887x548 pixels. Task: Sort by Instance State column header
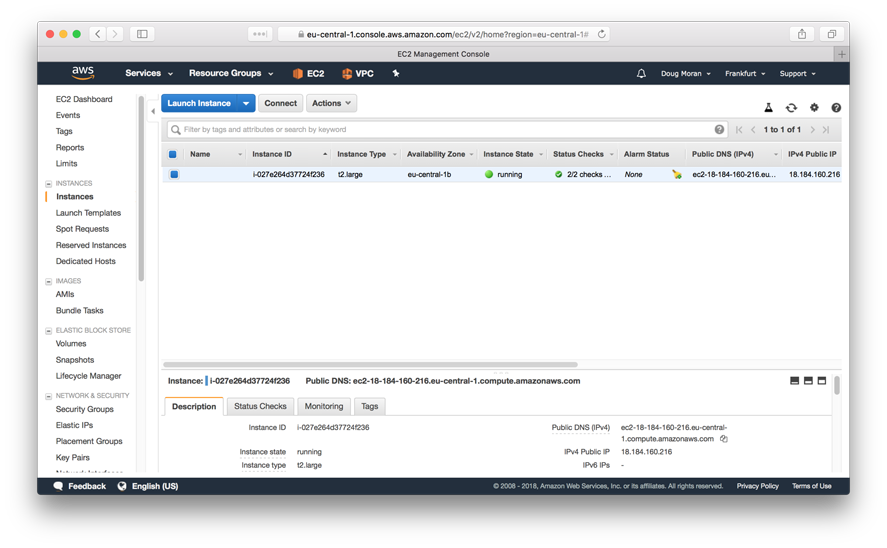tap(513, 154)
